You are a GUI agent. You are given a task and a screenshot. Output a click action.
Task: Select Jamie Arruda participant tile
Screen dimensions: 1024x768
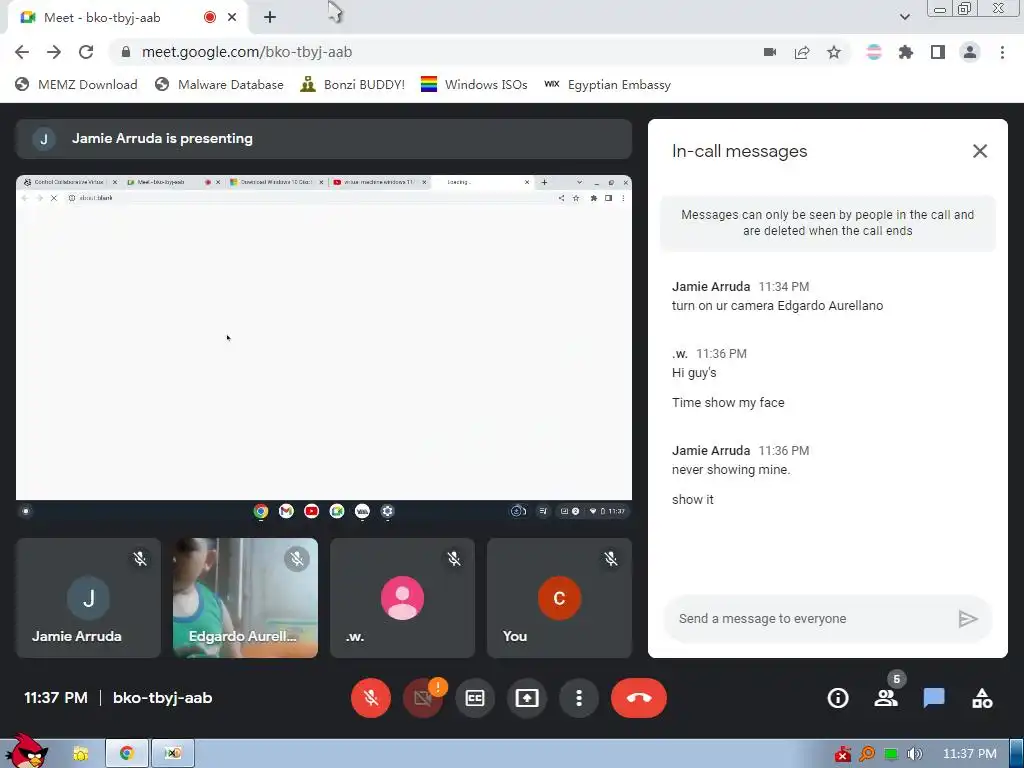(88, 598)
